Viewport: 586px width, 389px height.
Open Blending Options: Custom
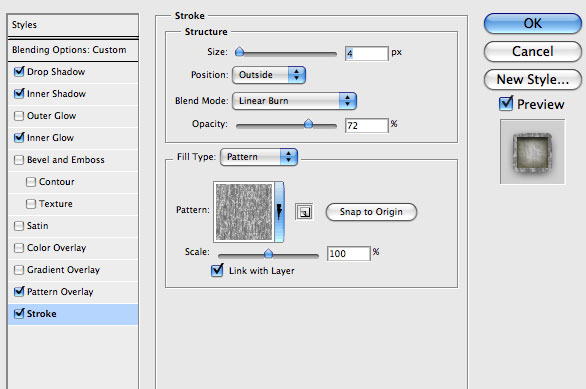[x=73, y=50]
